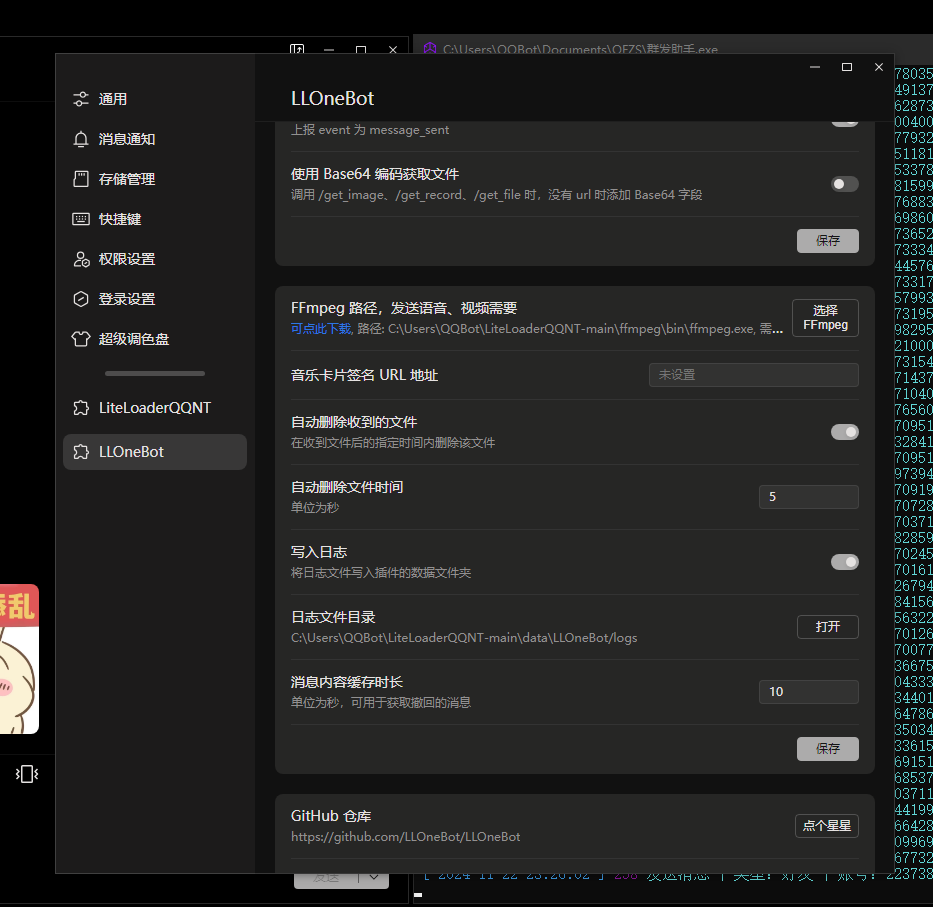The height and width of the screenshot is (907, 933).
Task: Switch to the LiteLoaderQQNT settings page
Action: [154, 407]
